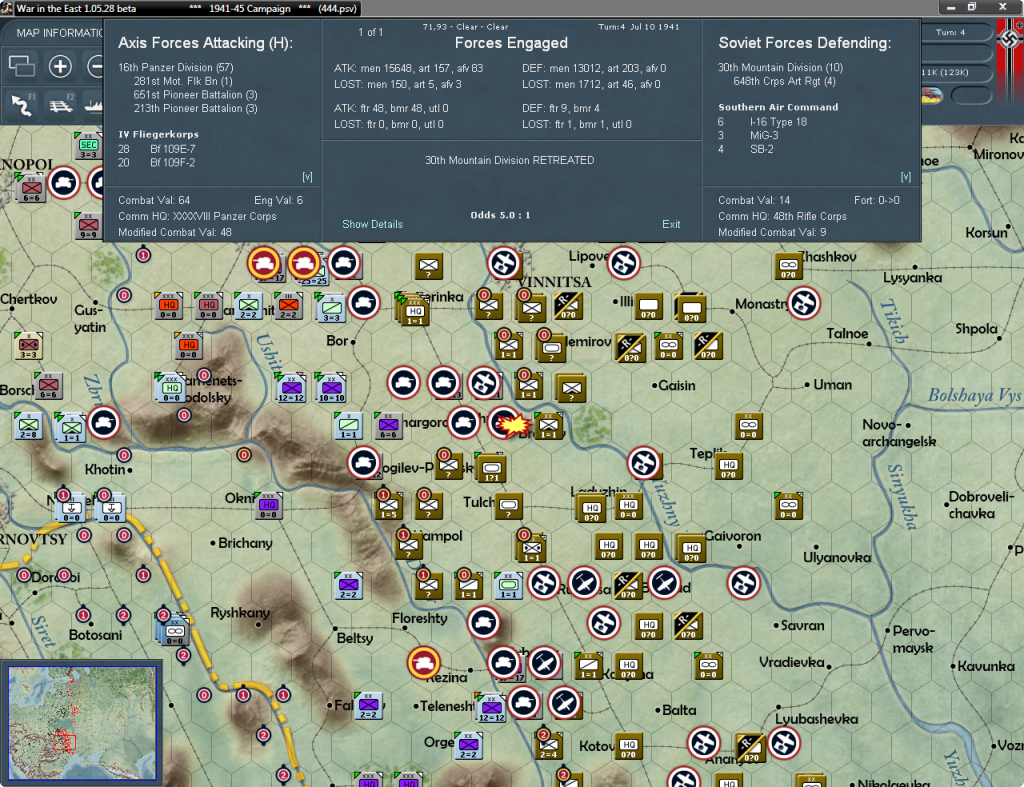Select the Bf 109F-2 aircraft row
The image size is (1024, 787).
point(157,163)
